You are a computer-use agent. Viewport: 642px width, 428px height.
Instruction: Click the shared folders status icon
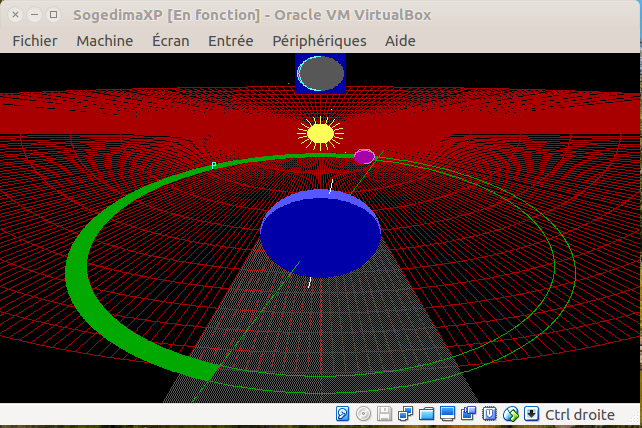(x=426, y=414)
